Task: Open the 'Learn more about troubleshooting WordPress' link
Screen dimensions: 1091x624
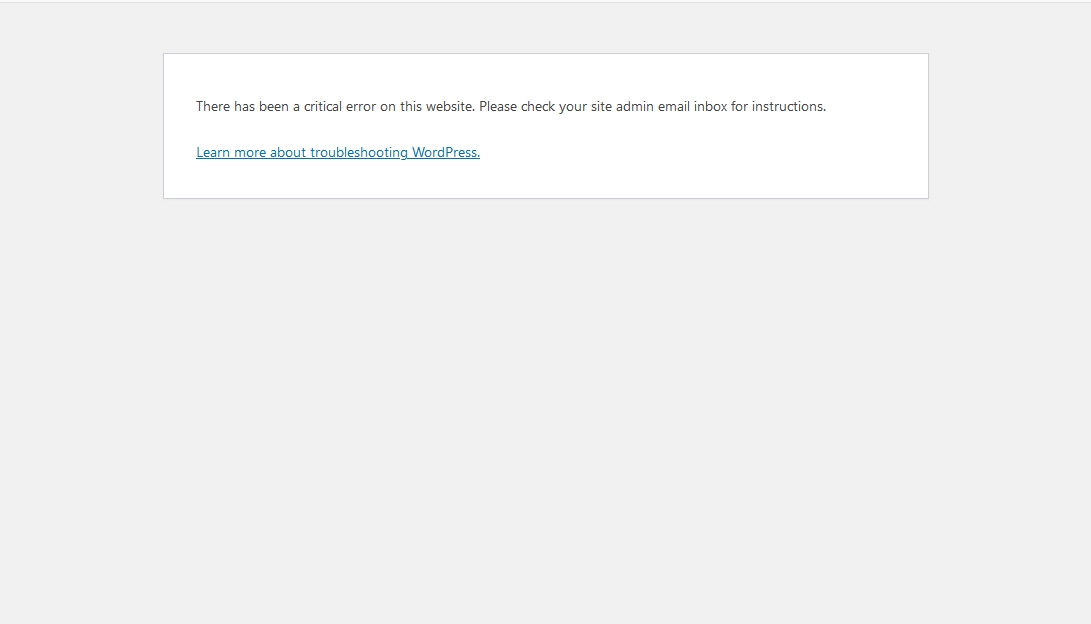Action: [x=337, y=152]
